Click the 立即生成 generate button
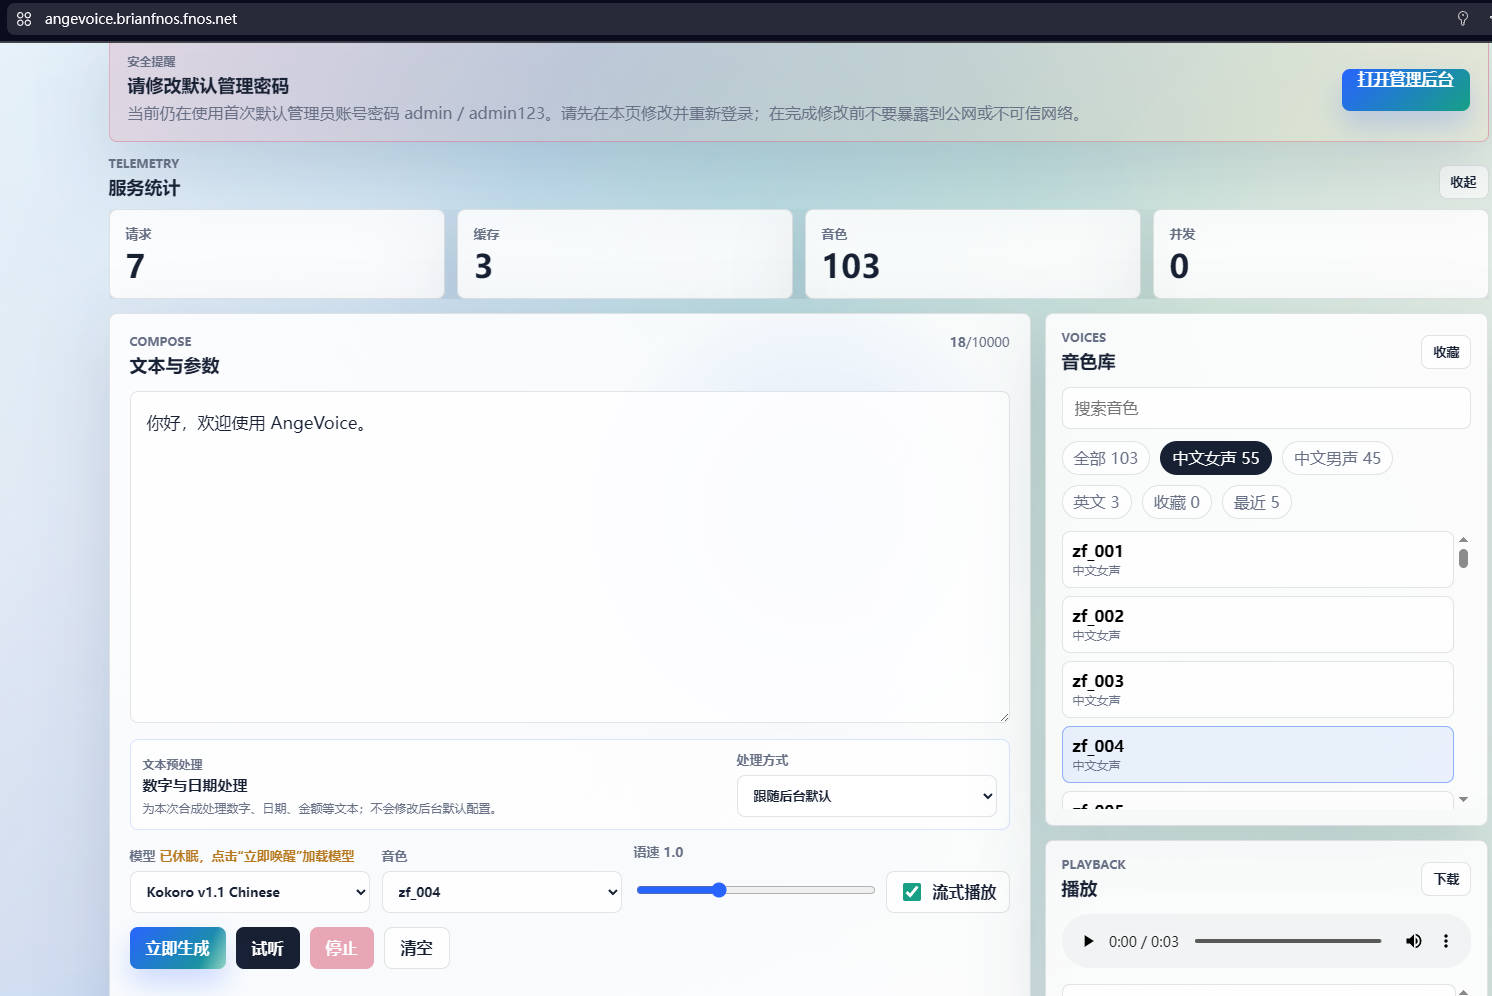The width and height of the screenshot is (1492, 996). (x=178, y=948)
